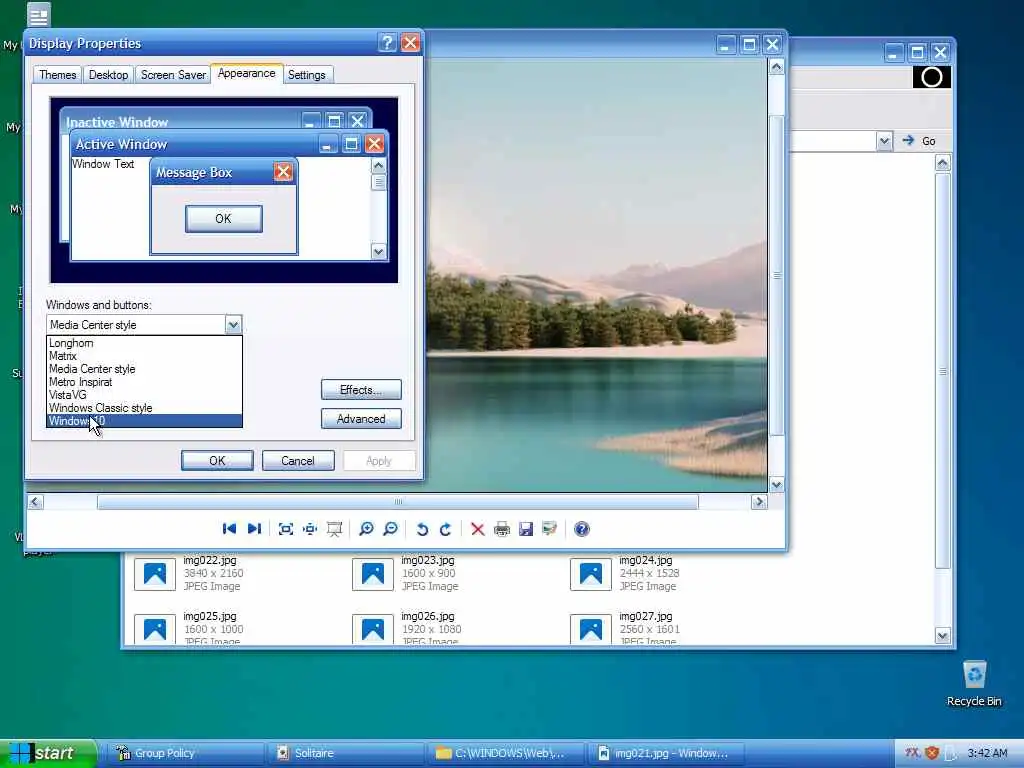The height and width of the screenshot is (768, 1024).
Task: Delete the image with the red X icon
Action: pyautogui.click(x=478, y=529)
